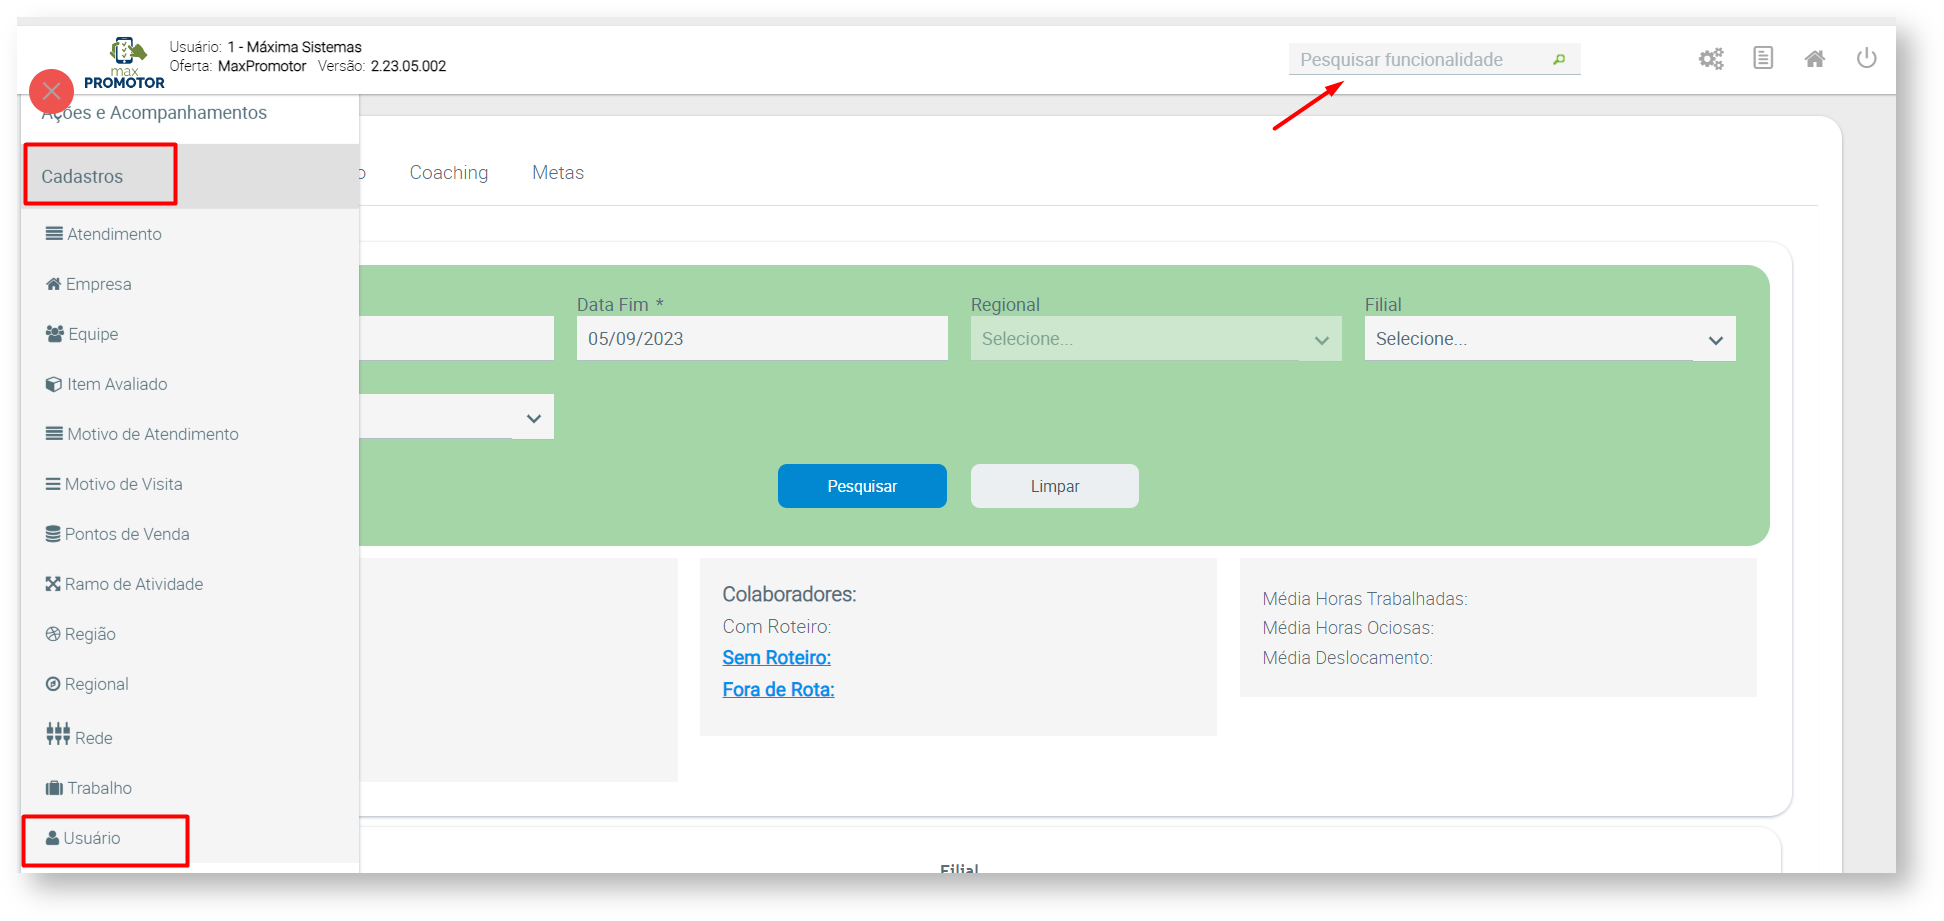
Task: Click the Média Deslocamento text
Action: click(1348, 658)
